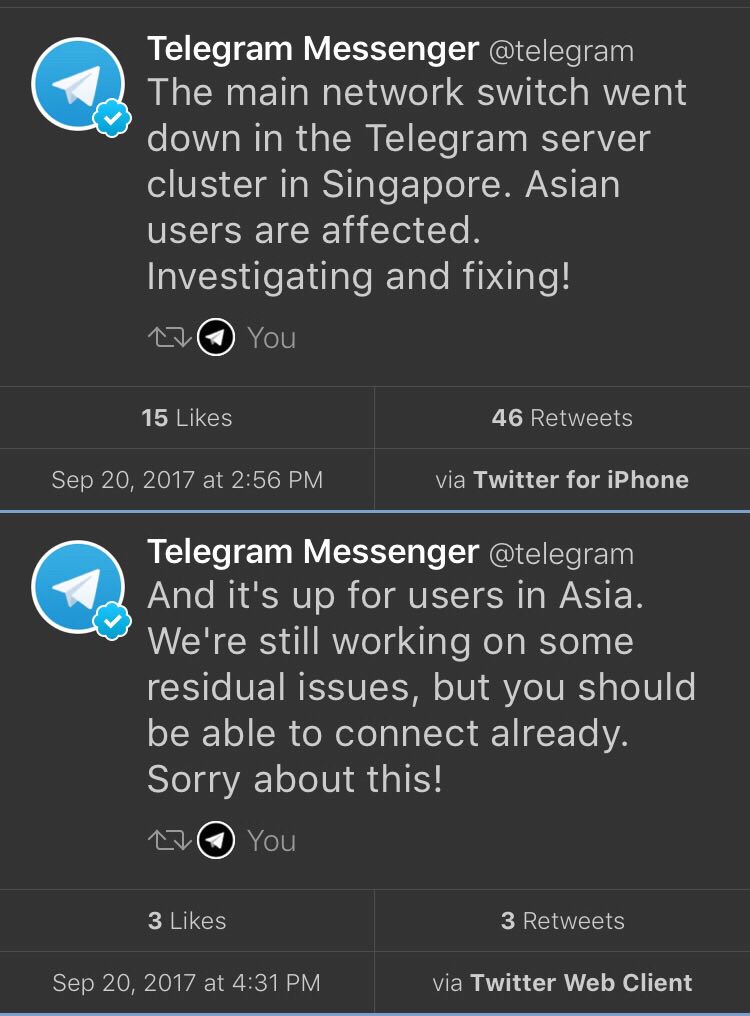Open the 3 Retweets list
Image resolution: width=750 pixels, height=1016 pixels.
(562, 921)
